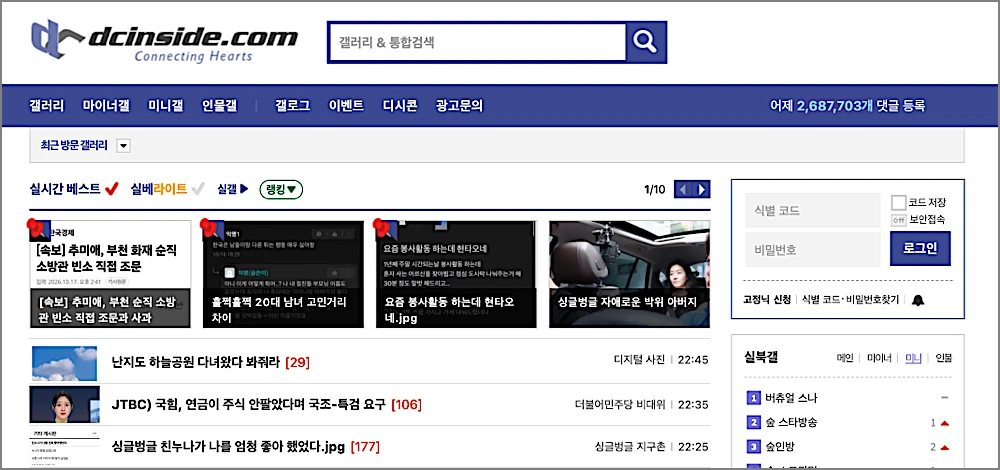Expand the 최근 방문 갤러리 dropdown
1000x470 pixels.
click(x=124, y=145)
